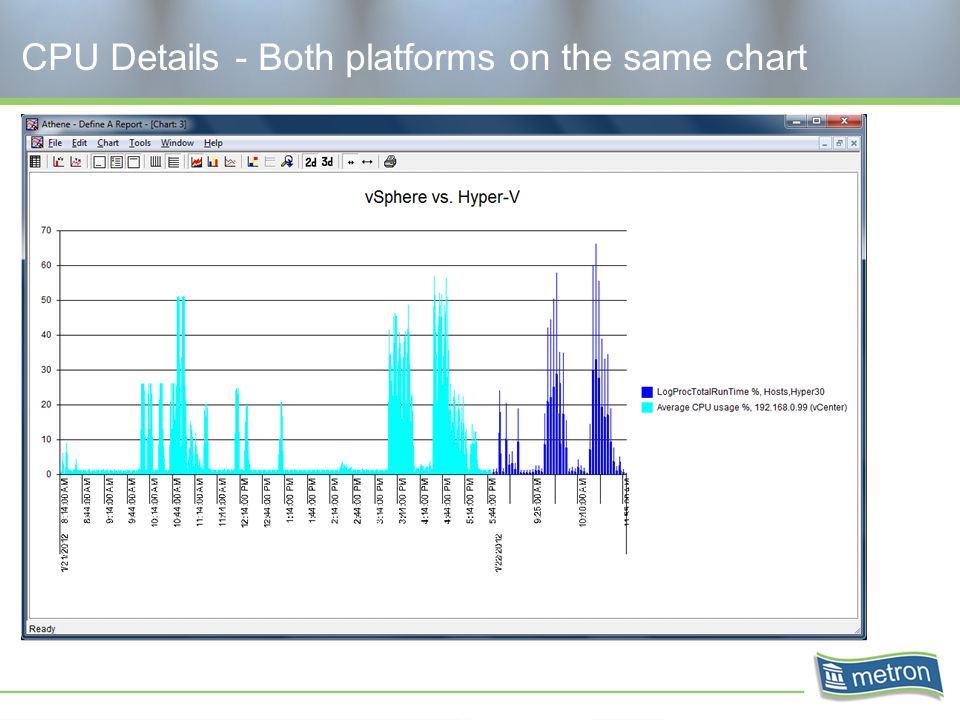Click the y-axis label 10
Viewport: 960px width, 720px height.
pos(47,440)
